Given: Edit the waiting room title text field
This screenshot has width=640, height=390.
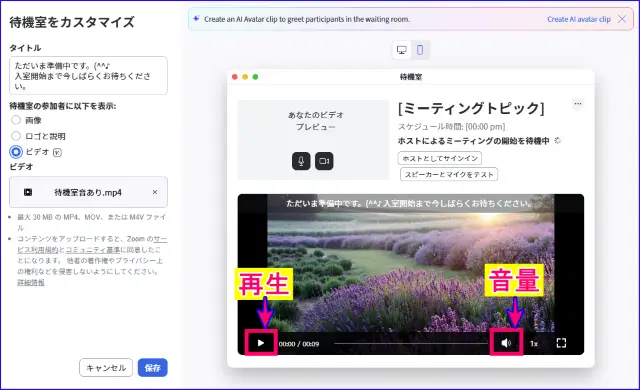Looking at the screenshot, I should 88,75.
